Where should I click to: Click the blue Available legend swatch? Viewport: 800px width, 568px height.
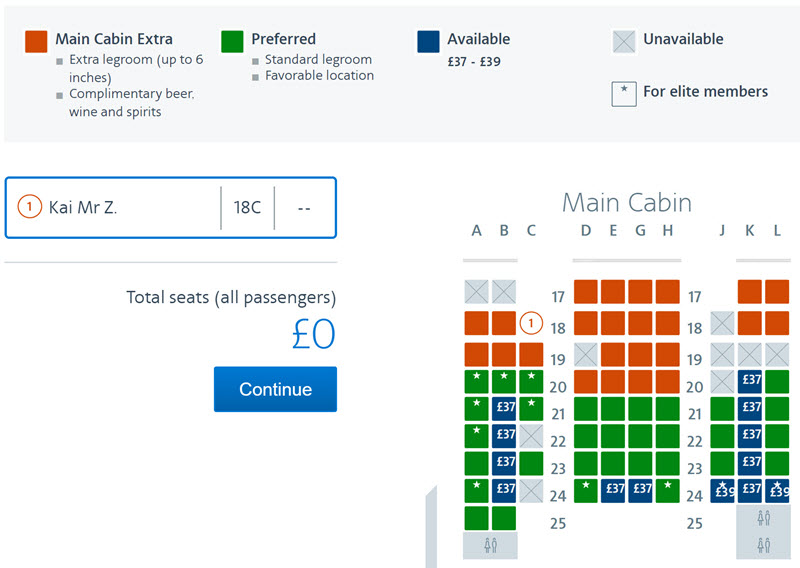click(428, 41)
